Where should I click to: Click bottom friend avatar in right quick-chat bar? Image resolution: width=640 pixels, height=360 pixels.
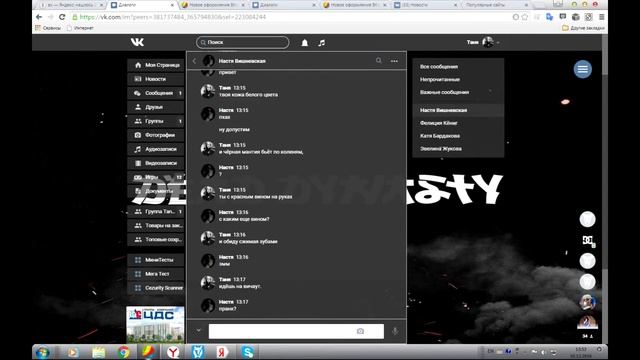coord(587,322)
